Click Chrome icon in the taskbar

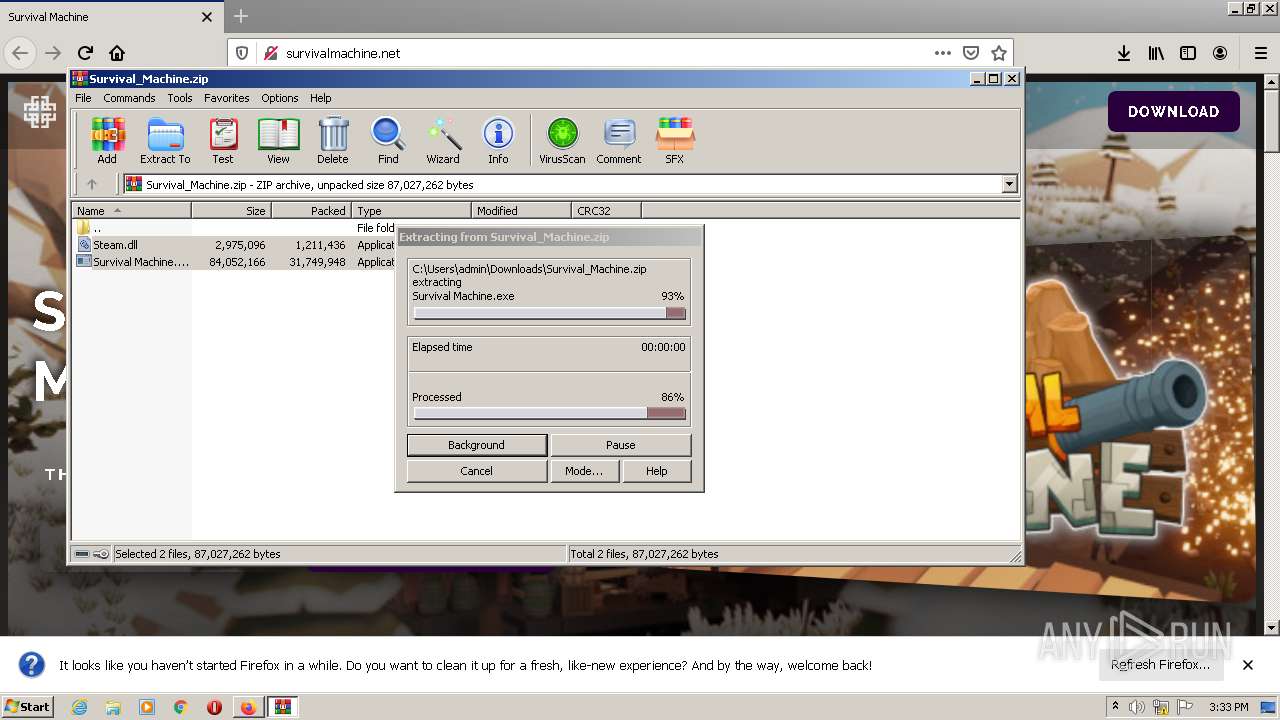180,707
